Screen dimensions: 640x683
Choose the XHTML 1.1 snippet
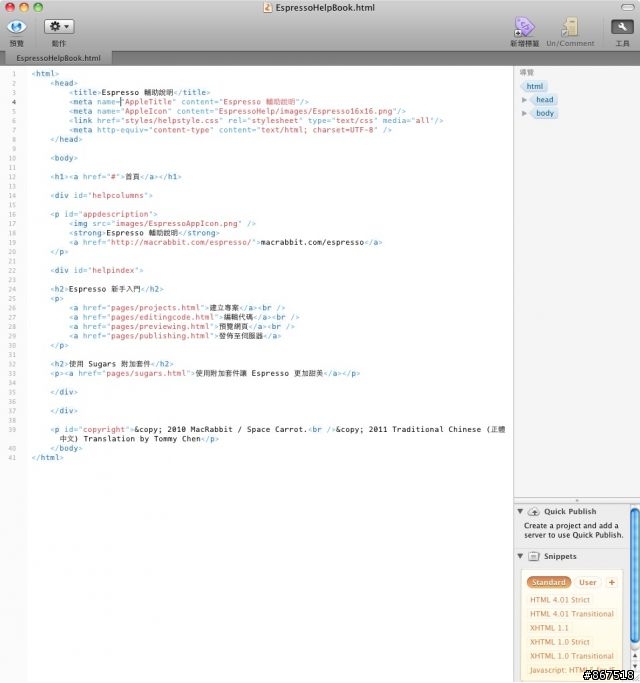(549, 628)
